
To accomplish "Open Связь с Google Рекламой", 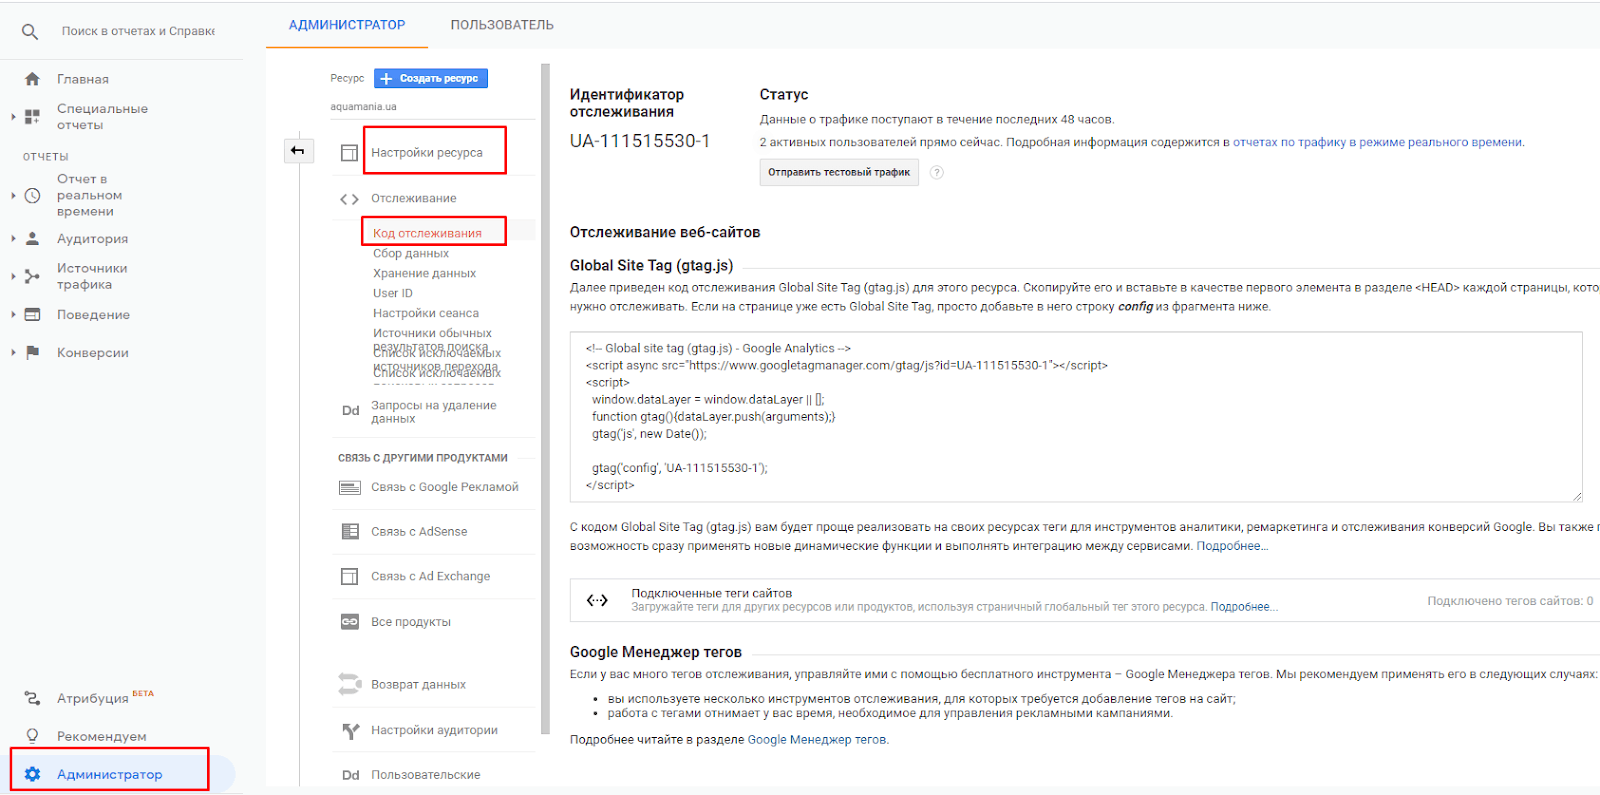I will pos(444,488).
